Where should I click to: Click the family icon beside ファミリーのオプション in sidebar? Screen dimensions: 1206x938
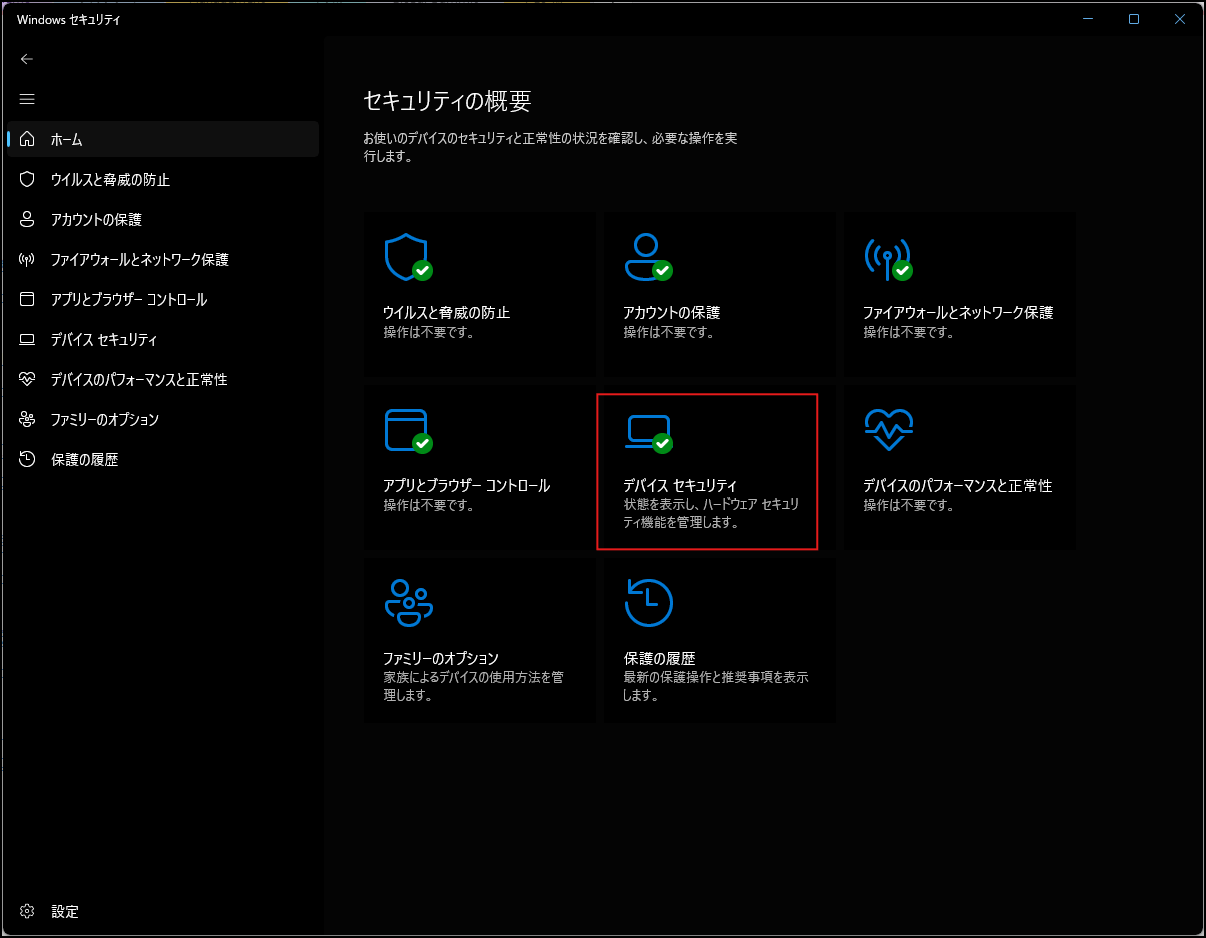[x=27, y=419]
